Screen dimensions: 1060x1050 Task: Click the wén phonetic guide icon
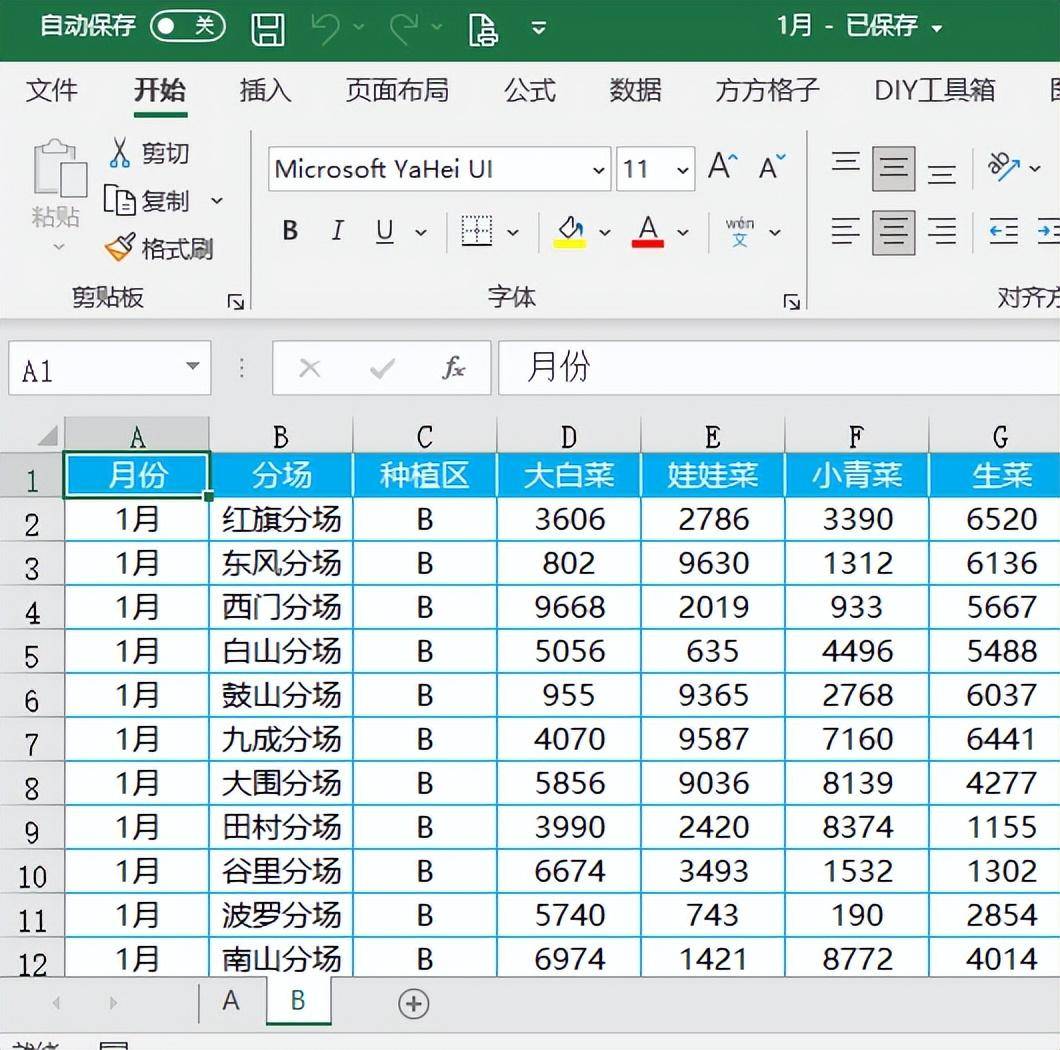[x=740, y=232]
